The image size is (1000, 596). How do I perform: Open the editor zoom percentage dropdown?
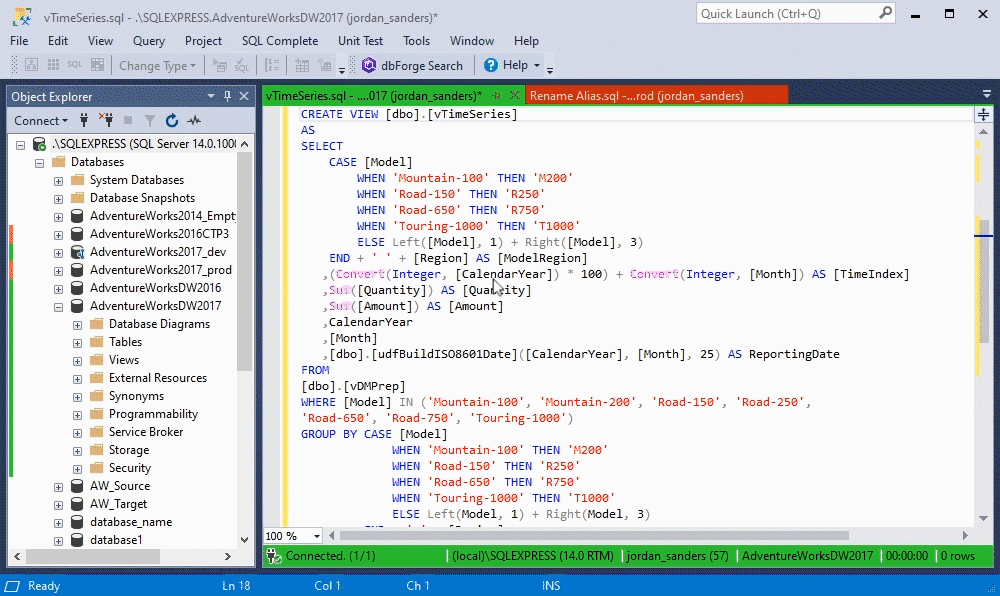pos(318,536)
